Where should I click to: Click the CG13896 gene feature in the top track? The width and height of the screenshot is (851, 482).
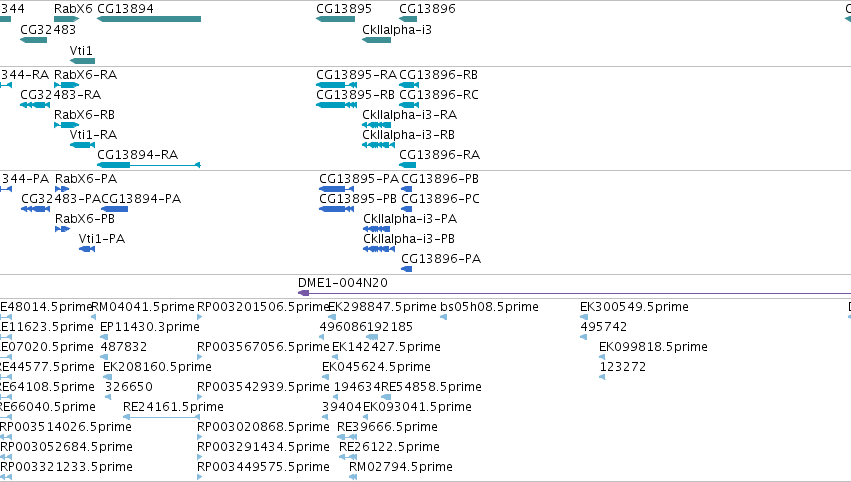point(408,19)
